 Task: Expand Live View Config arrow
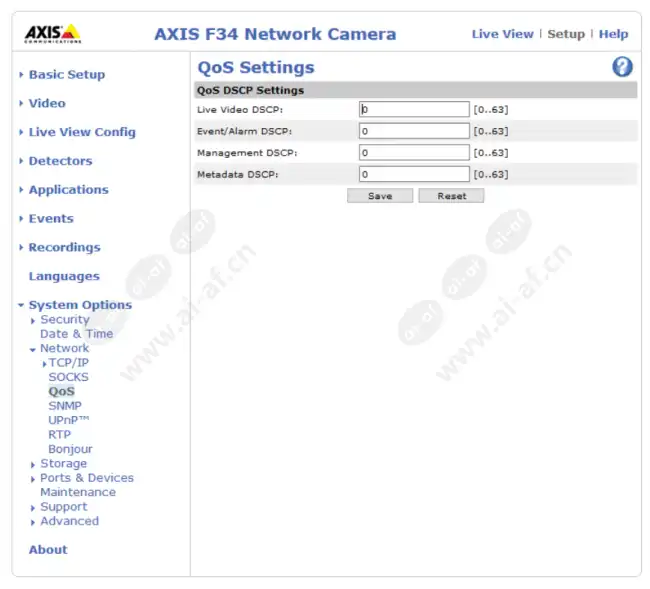pos(21,132)
